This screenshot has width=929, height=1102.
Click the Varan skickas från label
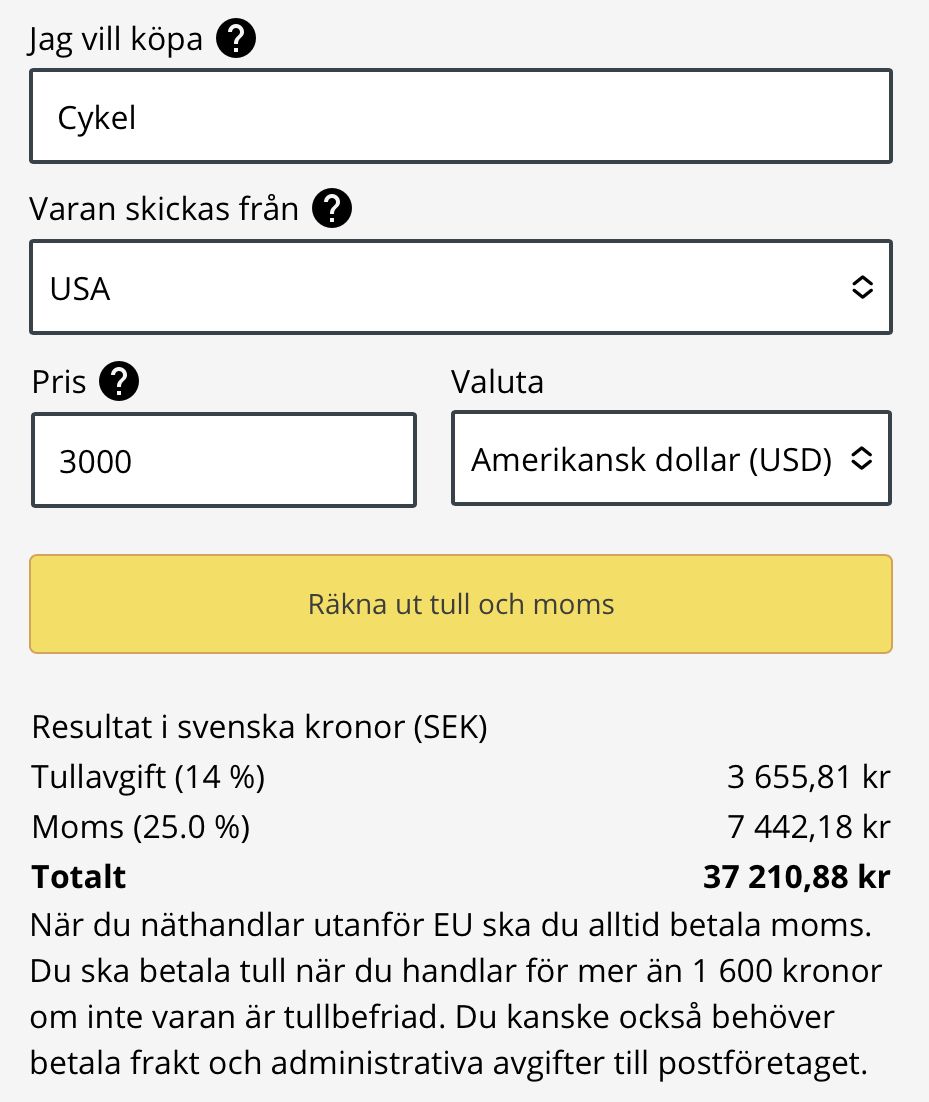[164, 209]
